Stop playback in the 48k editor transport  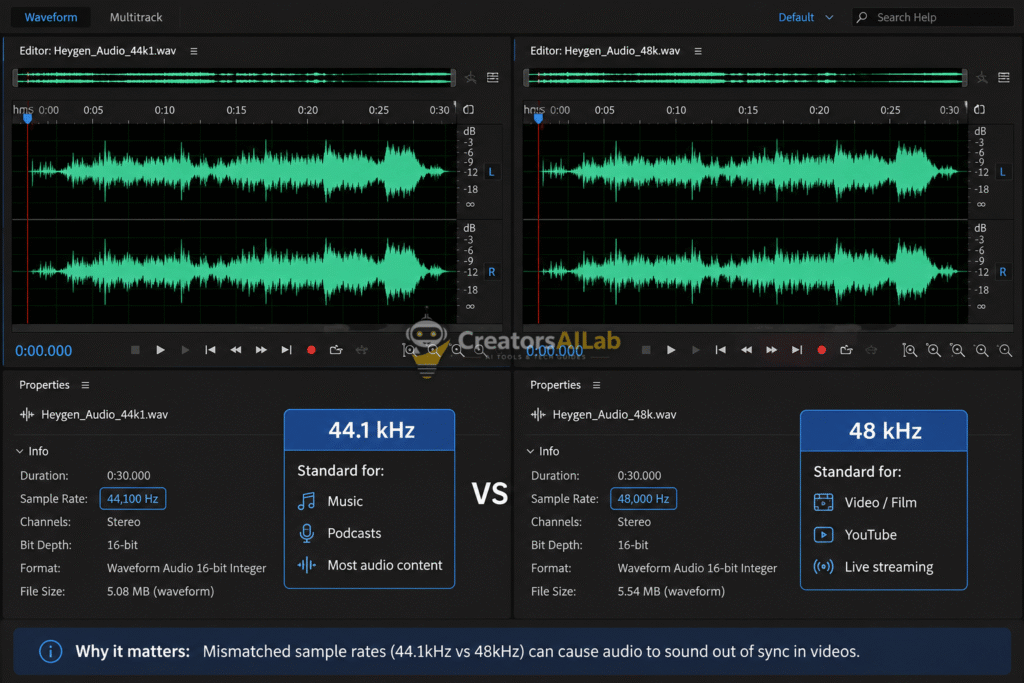[646, 350]
